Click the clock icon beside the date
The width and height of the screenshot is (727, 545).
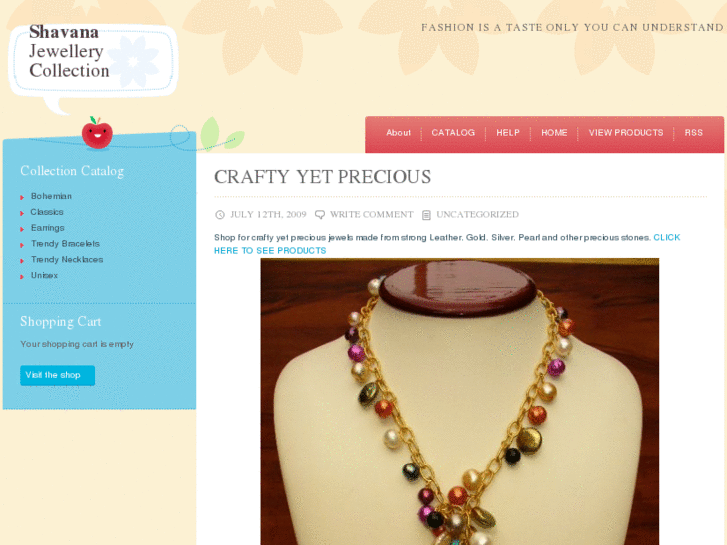pos(220,215)
